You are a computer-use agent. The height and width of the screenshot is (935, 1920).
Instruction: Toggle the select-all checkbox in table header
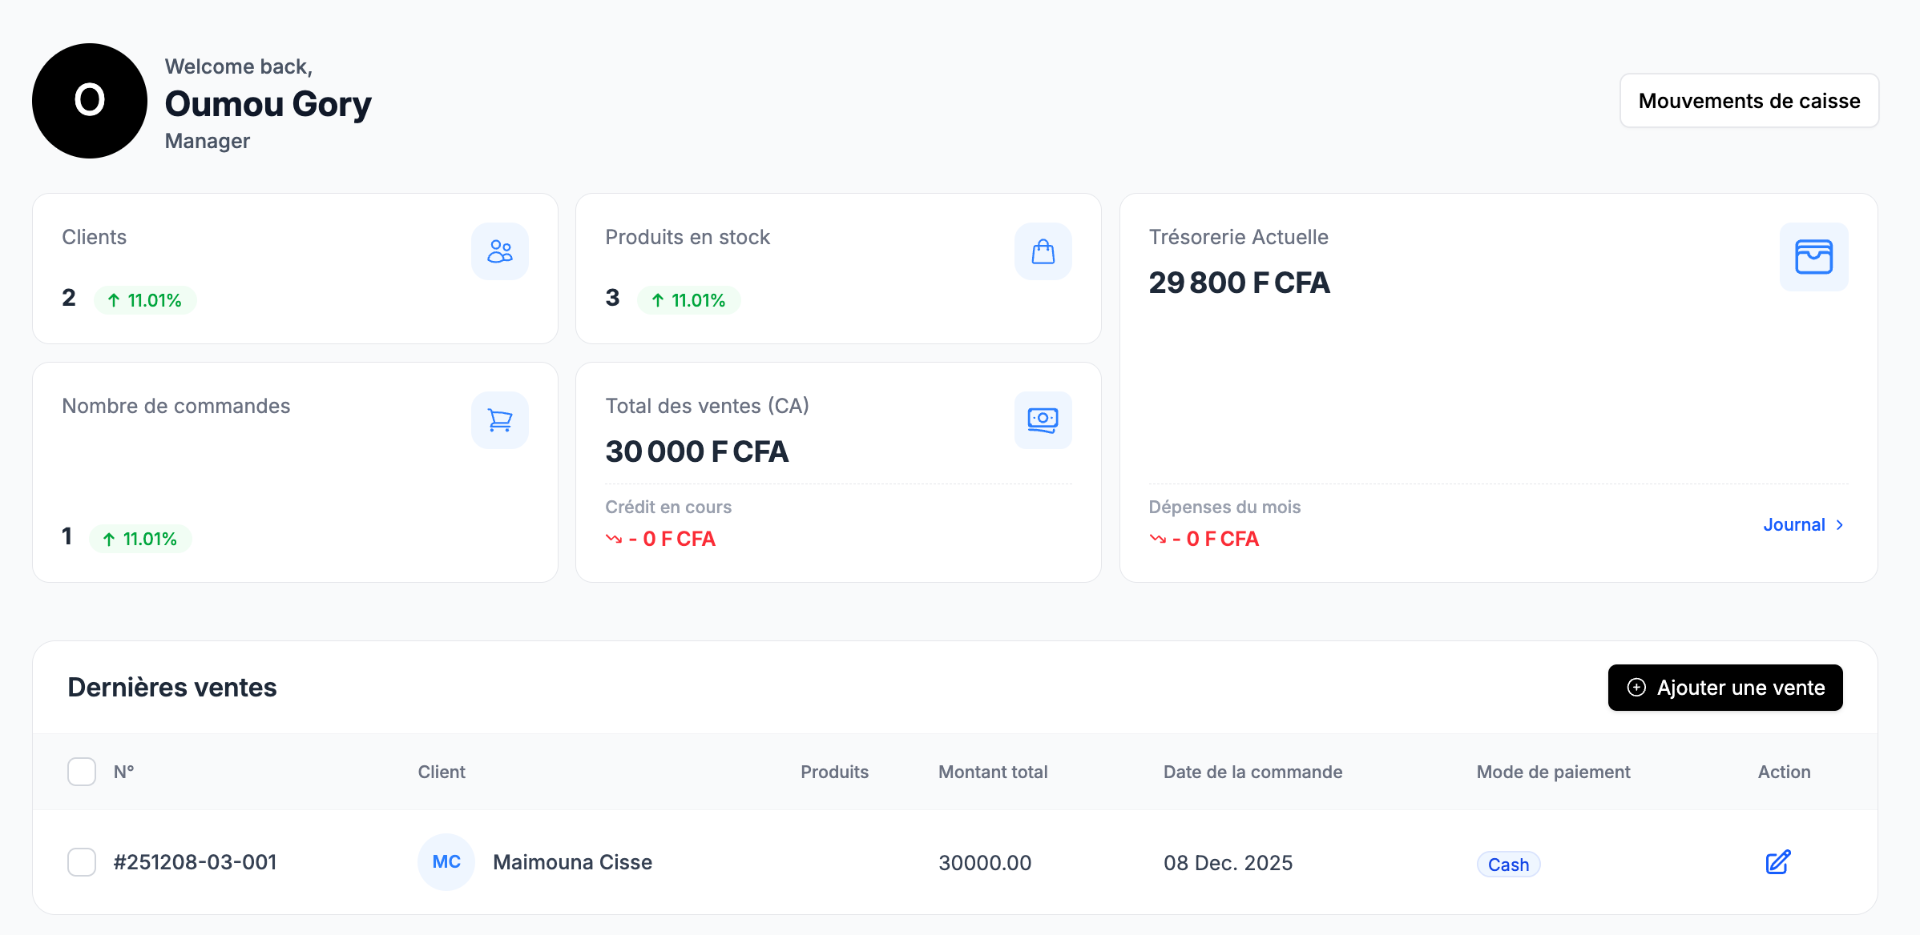tap(82, 772)
